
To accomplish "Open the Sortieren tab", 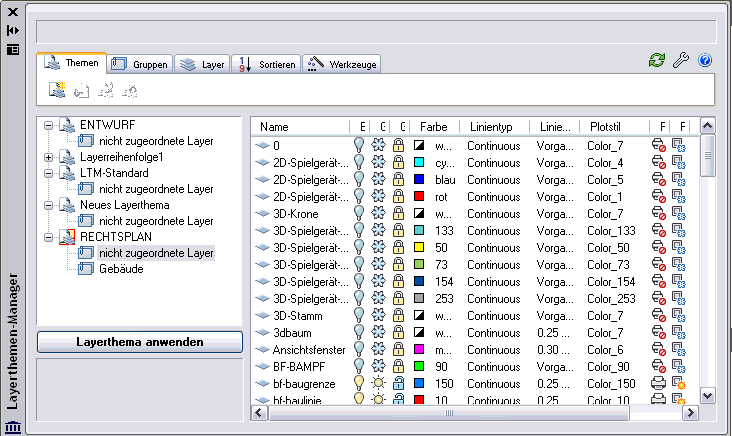I will click(266, 64).
